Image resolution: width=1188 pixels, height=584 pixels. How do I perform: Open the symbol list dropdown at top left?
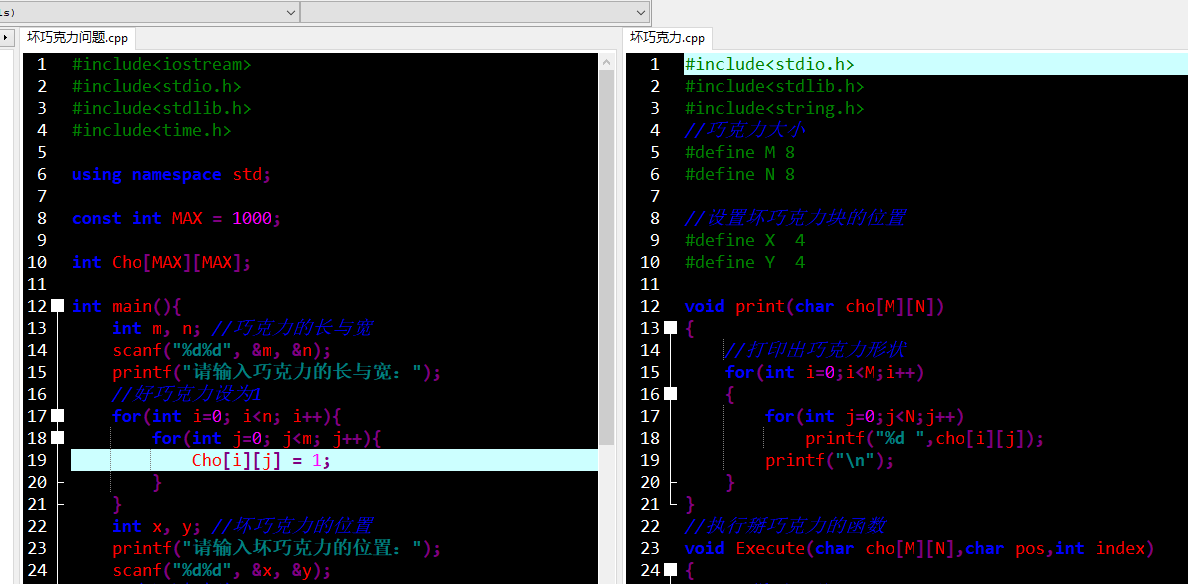click(x=291, y=12)
